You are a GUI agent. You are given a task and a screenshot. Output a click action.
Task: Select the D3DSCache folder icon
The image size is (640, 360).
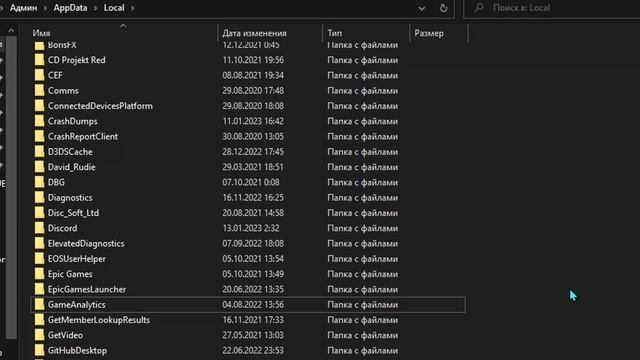click(39, 152)
